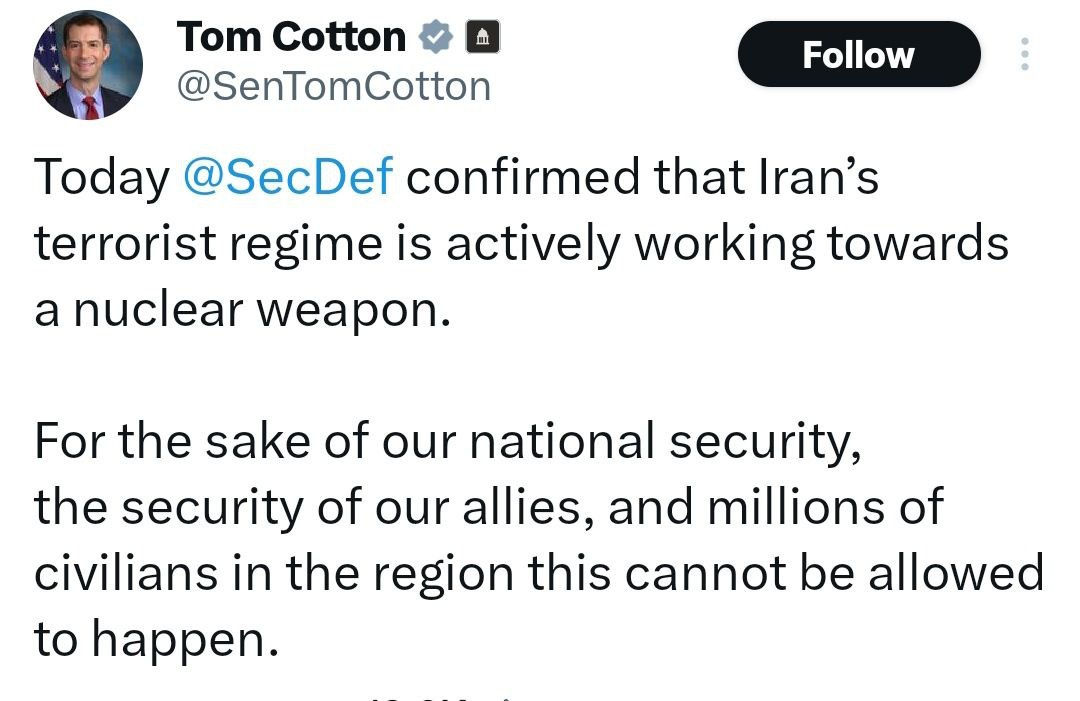Viewport: 1080px width, 701px height.
Task: Click the line "For the sake of our national security,"
Action: click(x=448, y=441)
